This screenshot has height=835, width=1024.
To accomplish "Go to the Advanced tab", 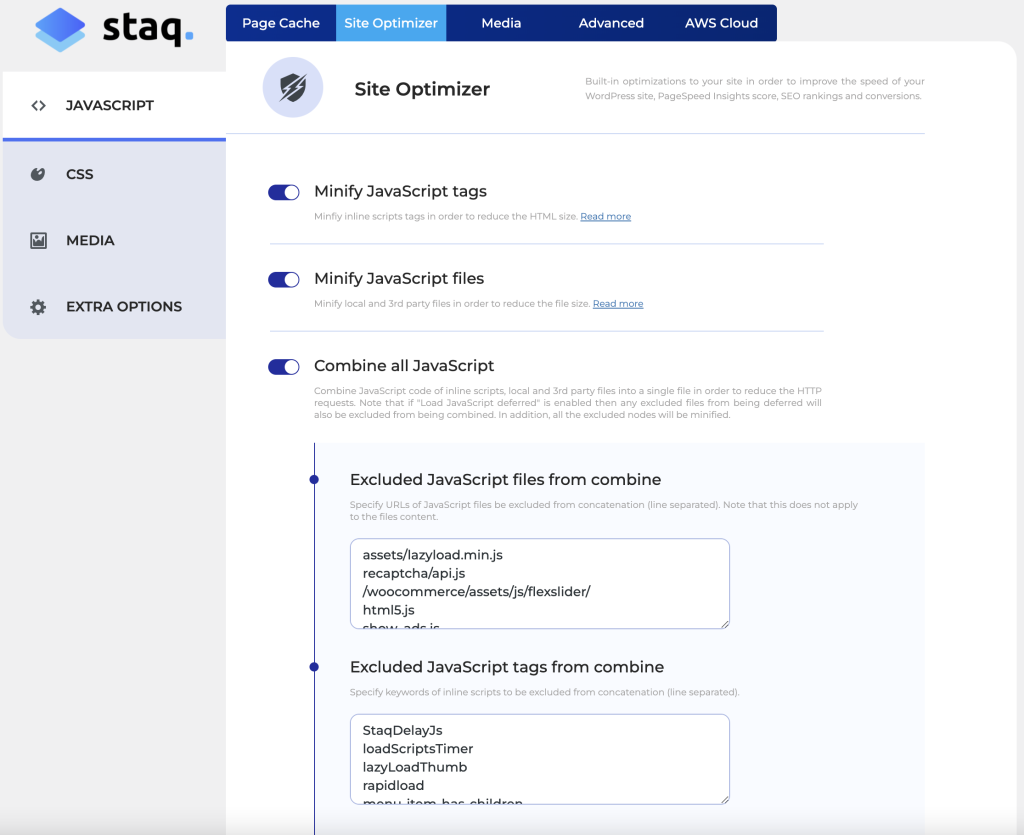I will (611, 23).
